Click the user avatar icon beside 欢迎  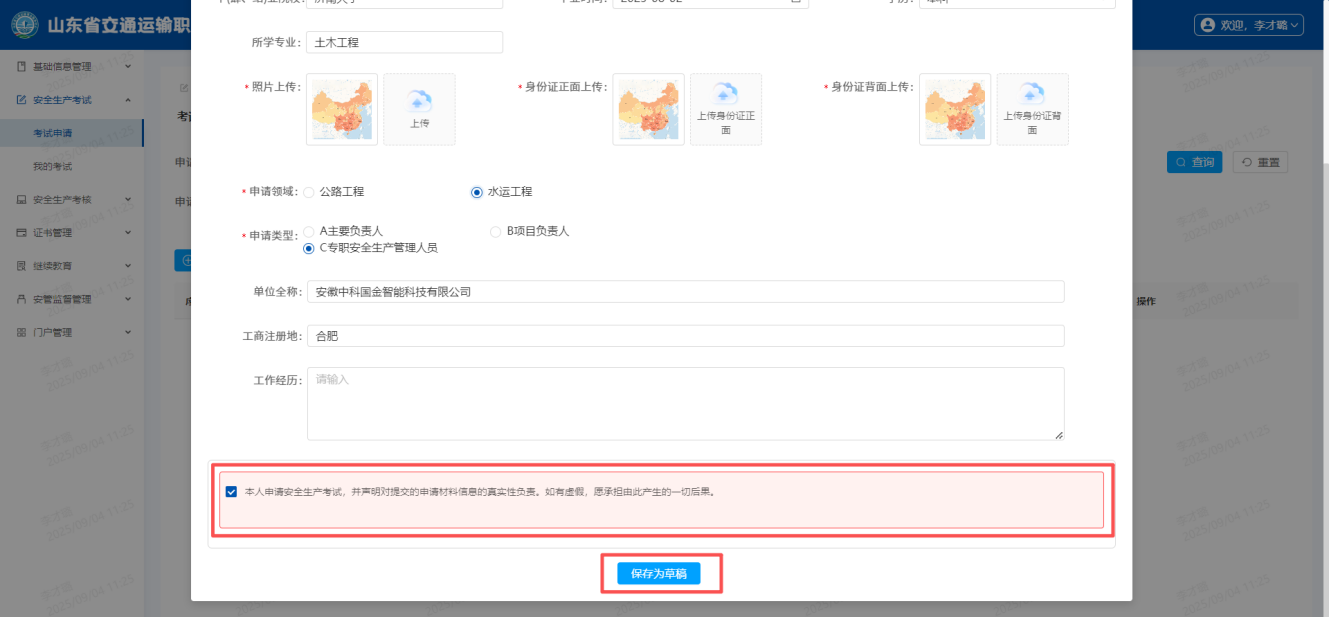(1208, 25)
